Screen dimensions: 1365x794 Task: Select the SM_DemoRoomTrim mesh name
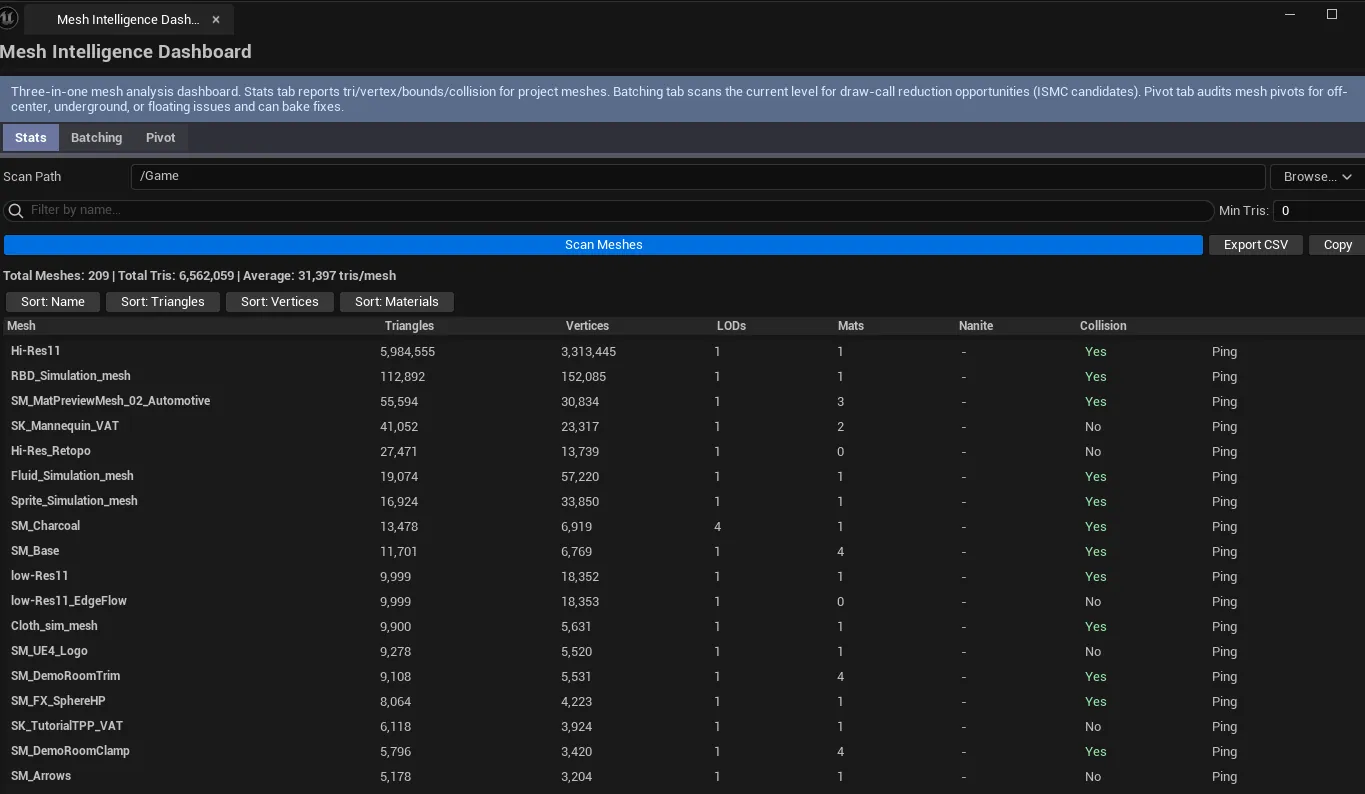(x=65, y=676)
